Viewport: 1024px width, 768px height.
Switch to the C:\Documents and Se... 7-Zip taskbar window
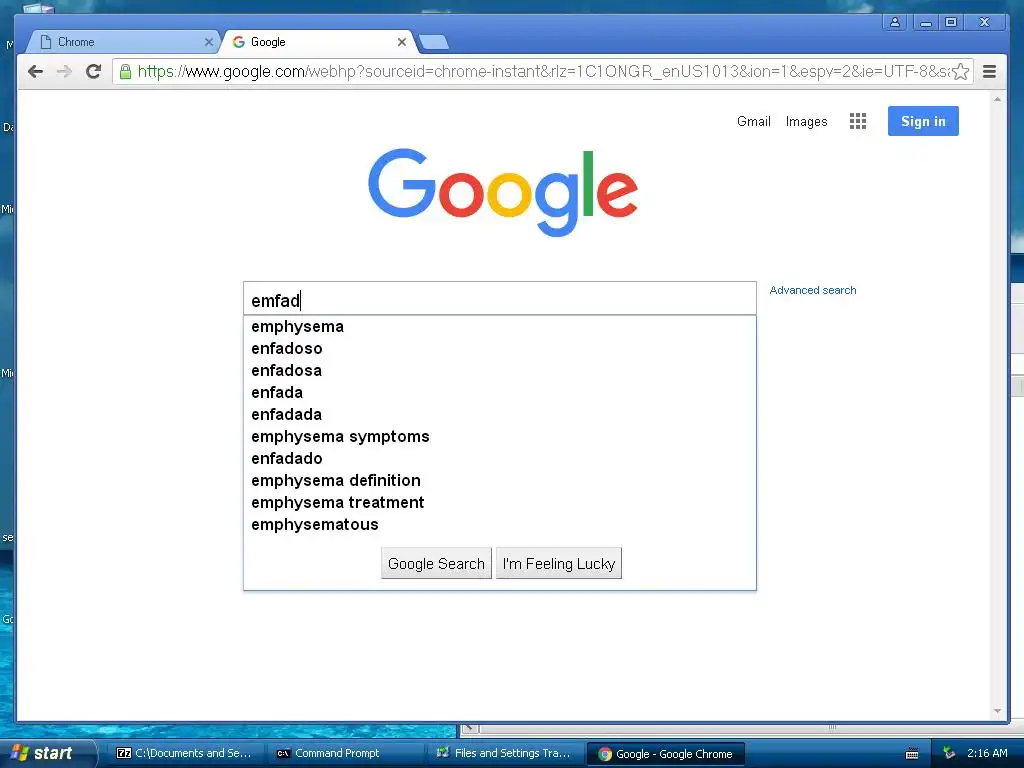tap(186, 754)
